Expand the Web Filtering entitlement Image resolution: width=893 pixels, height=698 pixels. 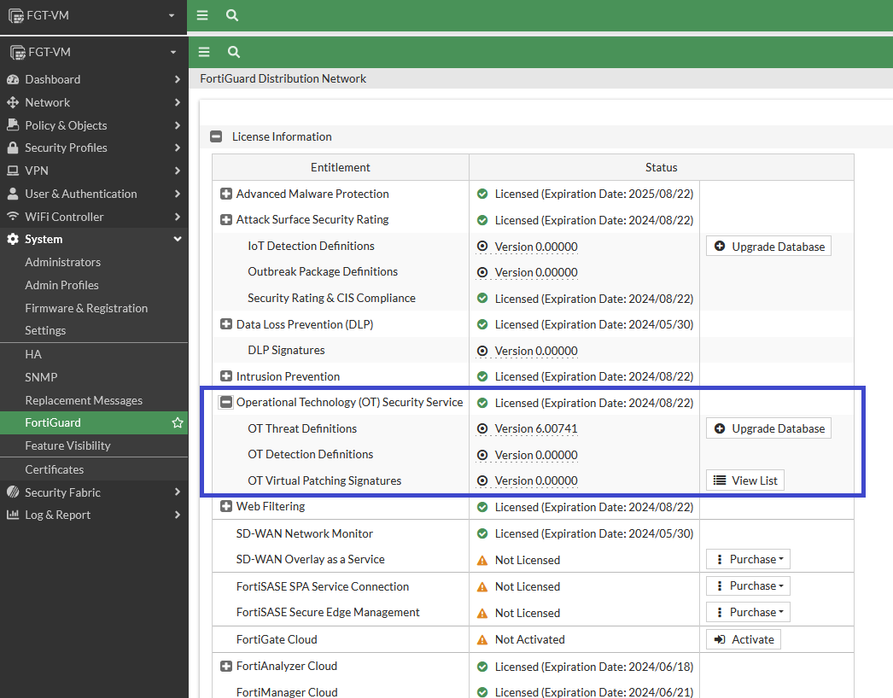(226, 507)
